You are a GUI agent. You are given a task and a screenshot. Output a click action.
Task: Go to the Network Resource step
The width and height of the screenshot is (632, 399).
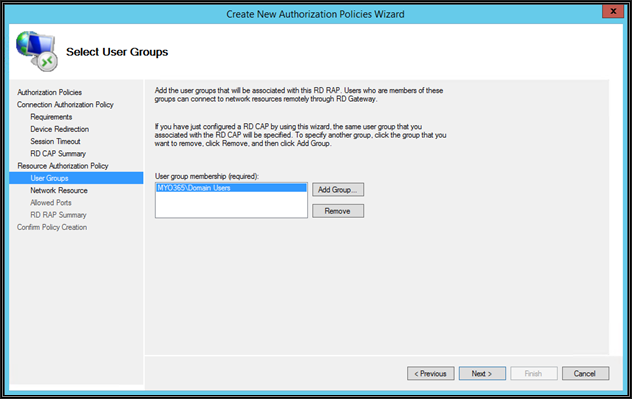pos(59,190)
